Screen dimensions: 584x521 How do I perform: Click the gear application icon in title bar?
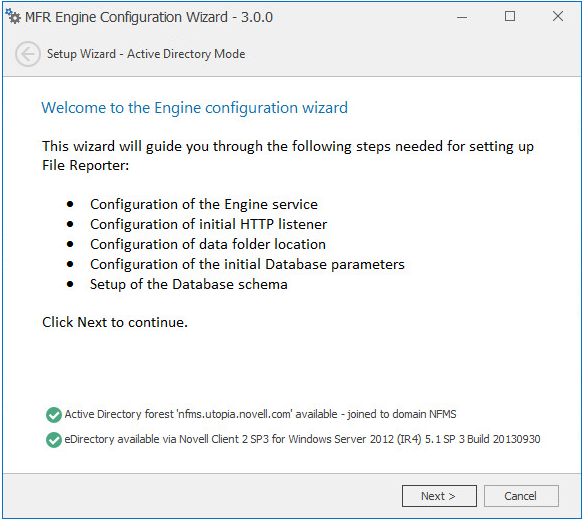(13, 16)
